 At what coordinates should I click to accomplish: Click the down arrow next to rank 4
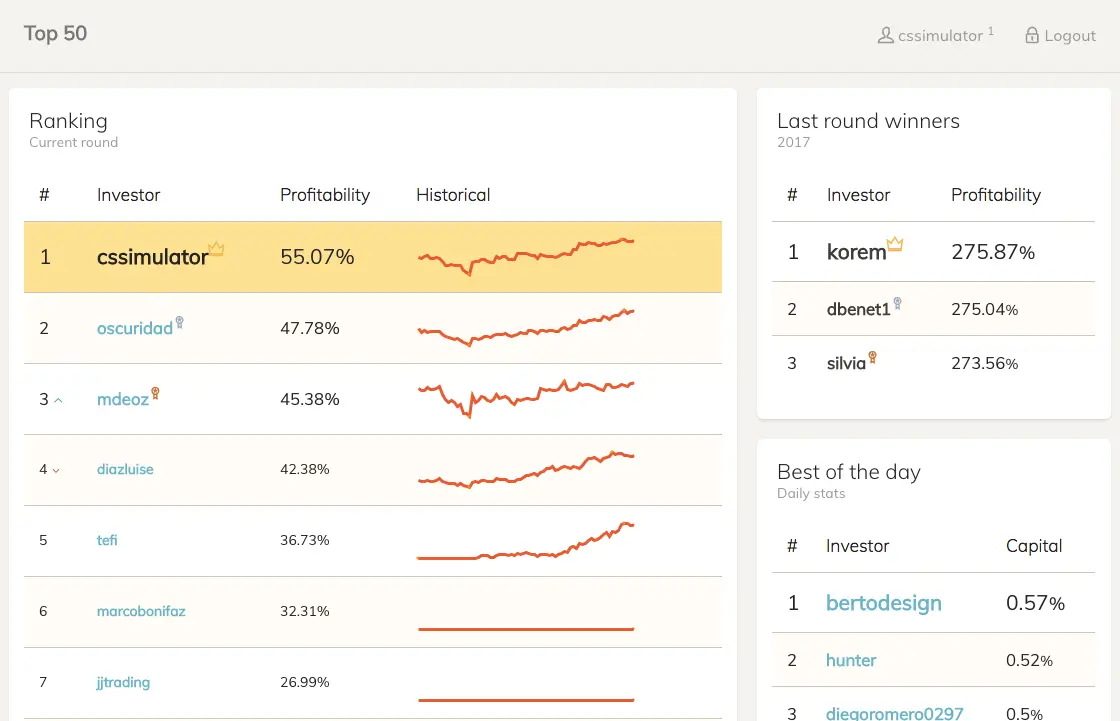pyautogui.click(x=56, y=470)
